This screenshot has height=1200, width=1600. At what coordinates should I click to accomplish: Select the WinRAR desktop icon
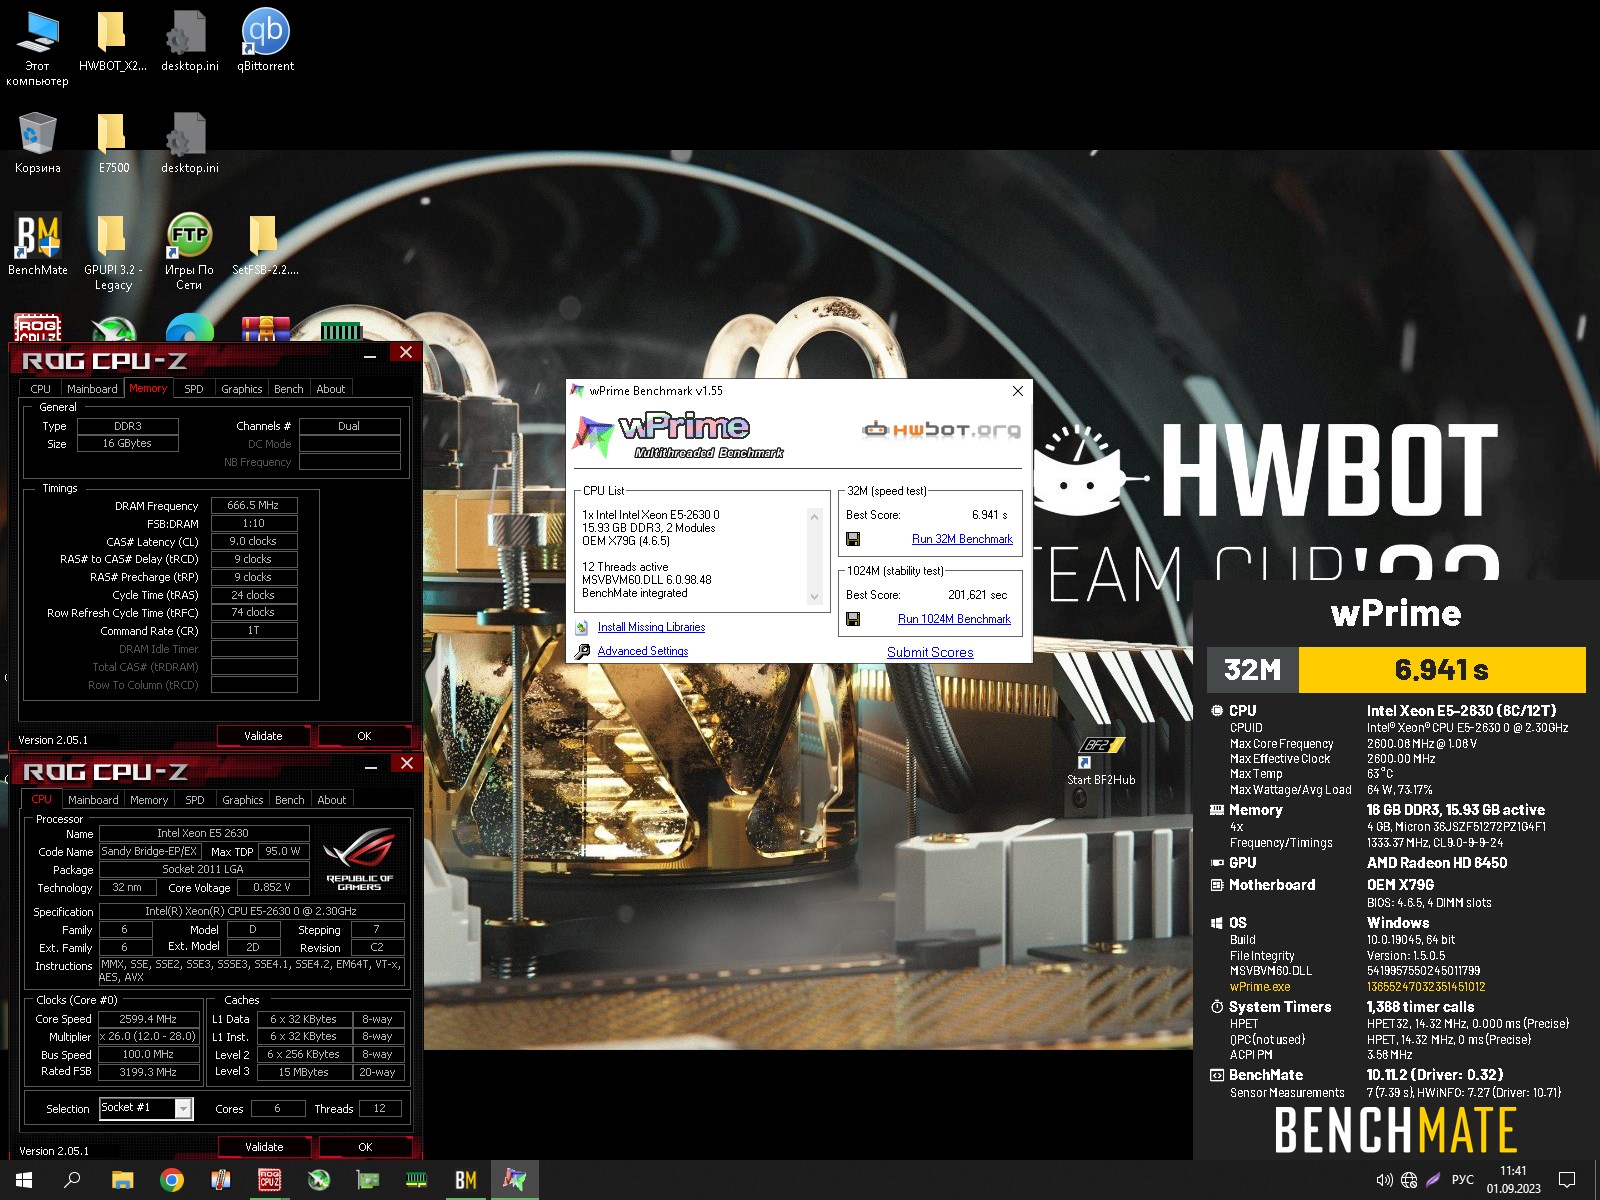[x=265, y=329]
